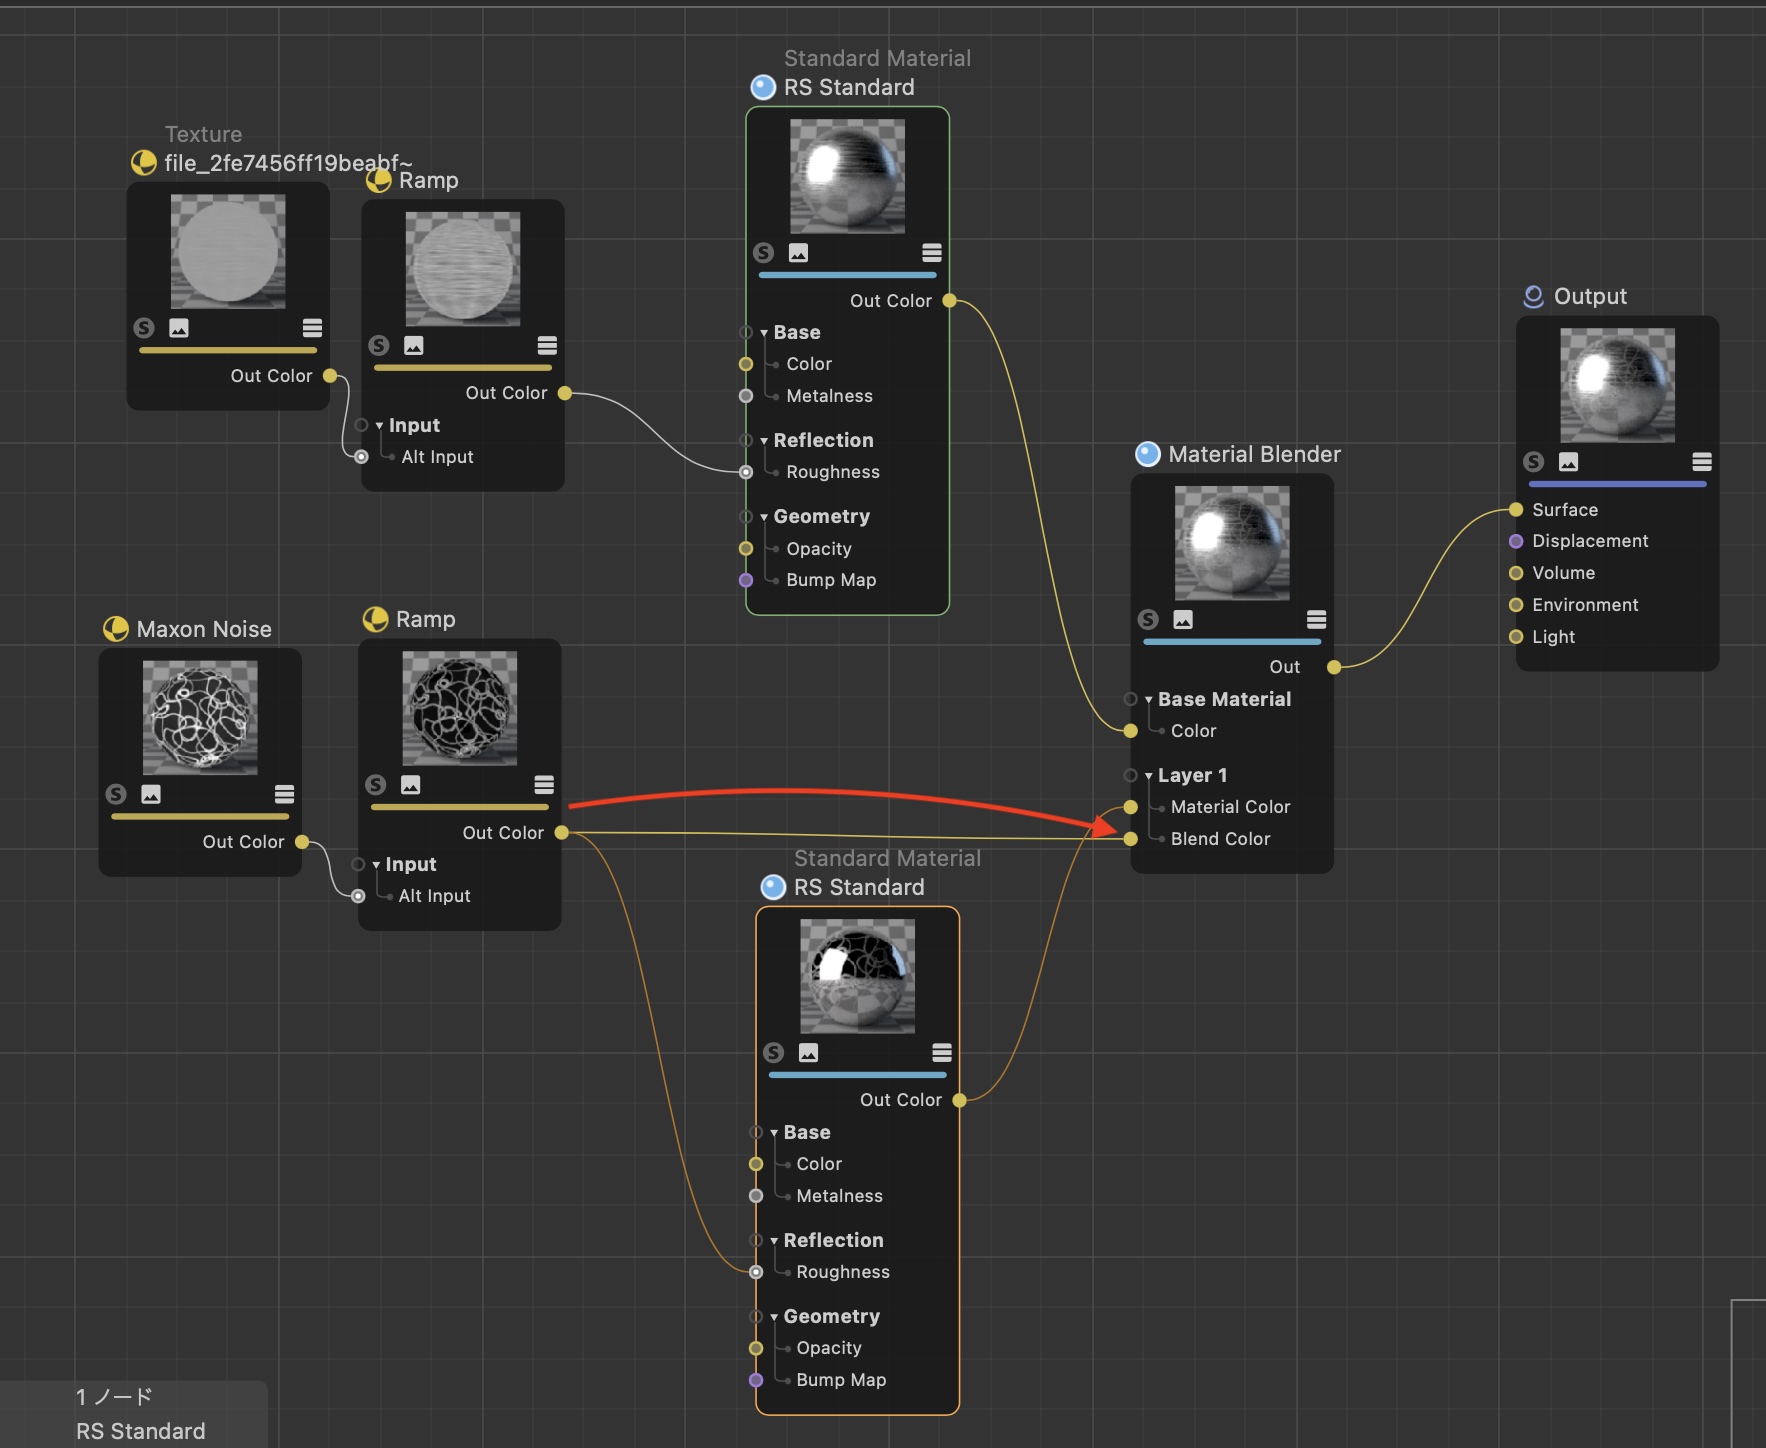The width and height of the screenshot is (1766, 1448).
Task: Click the Surface input port on Output node
Action: pos(1516,510)
